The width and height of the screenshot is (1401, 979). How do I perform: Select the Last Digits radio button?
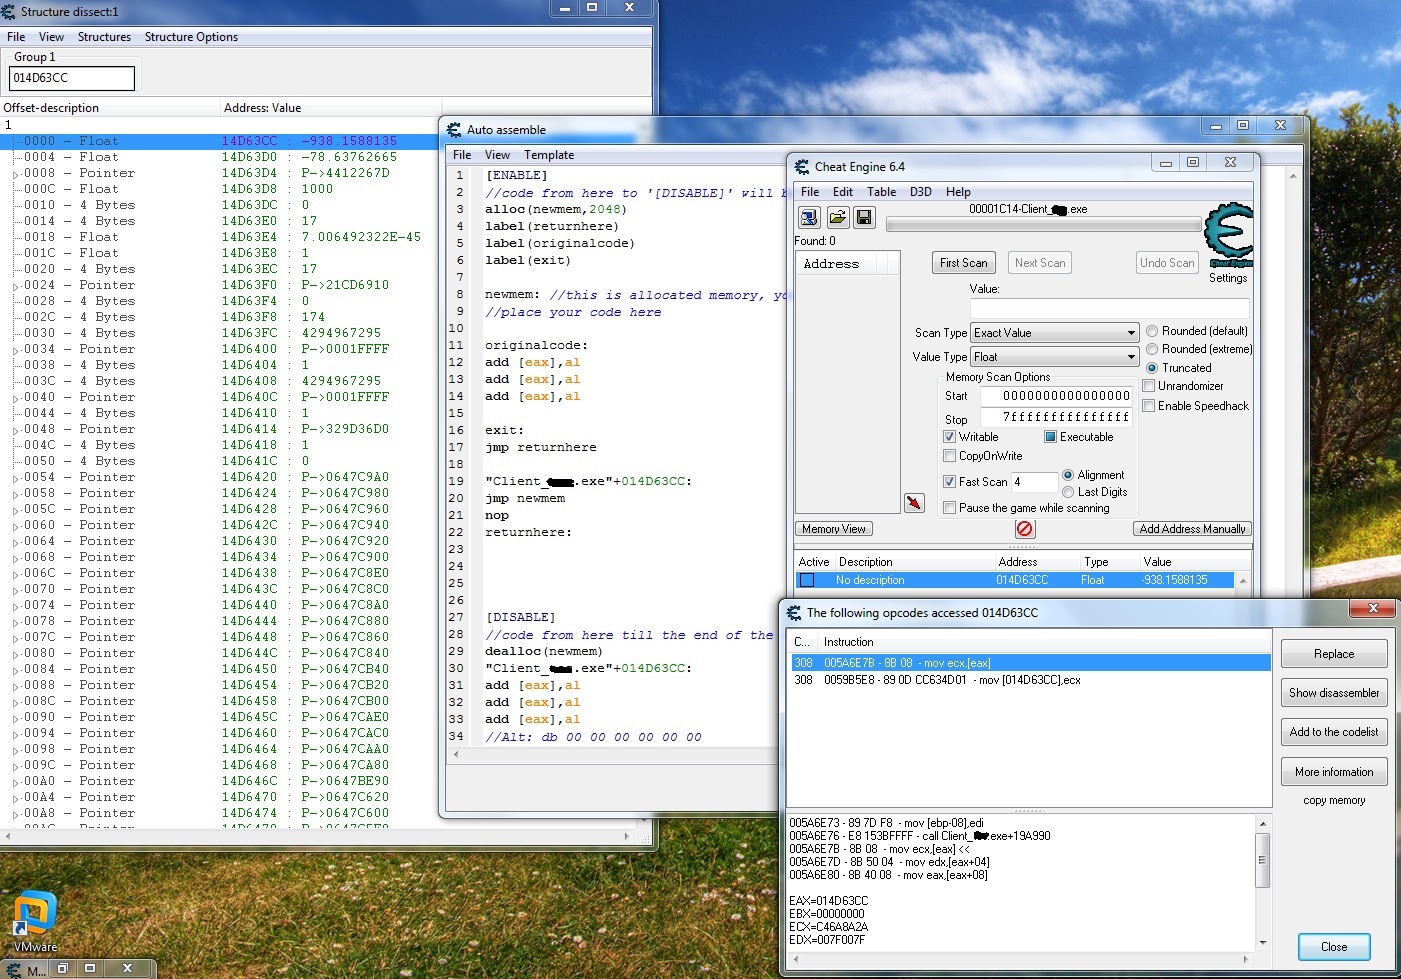click(x=1068, y=492)
